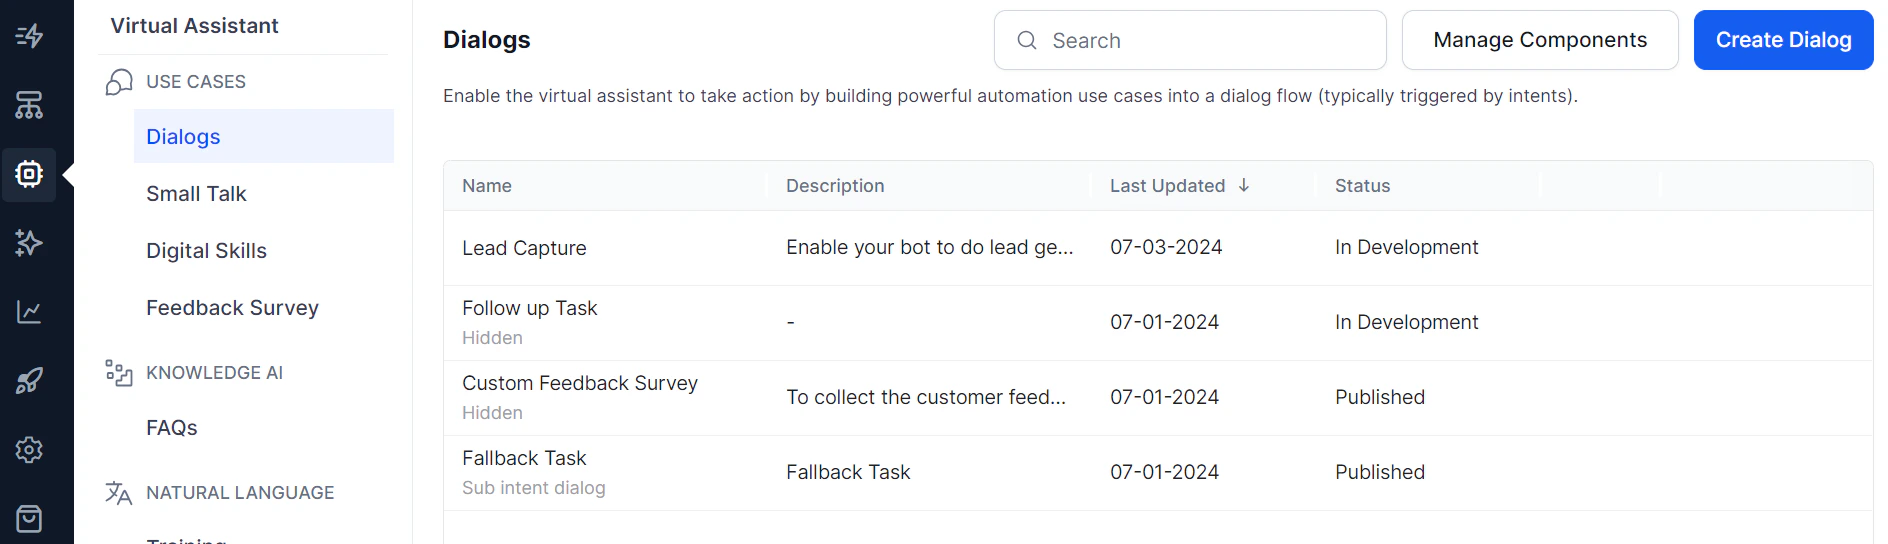Open Manage Components

point(1539,40)
